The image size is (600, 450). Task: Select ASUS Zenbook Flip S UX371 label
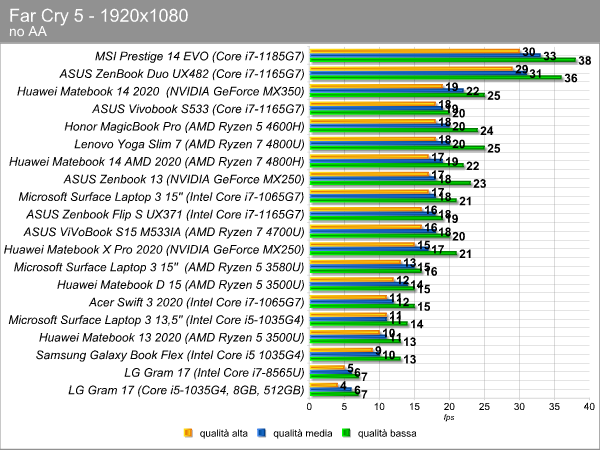coord(165,215)
